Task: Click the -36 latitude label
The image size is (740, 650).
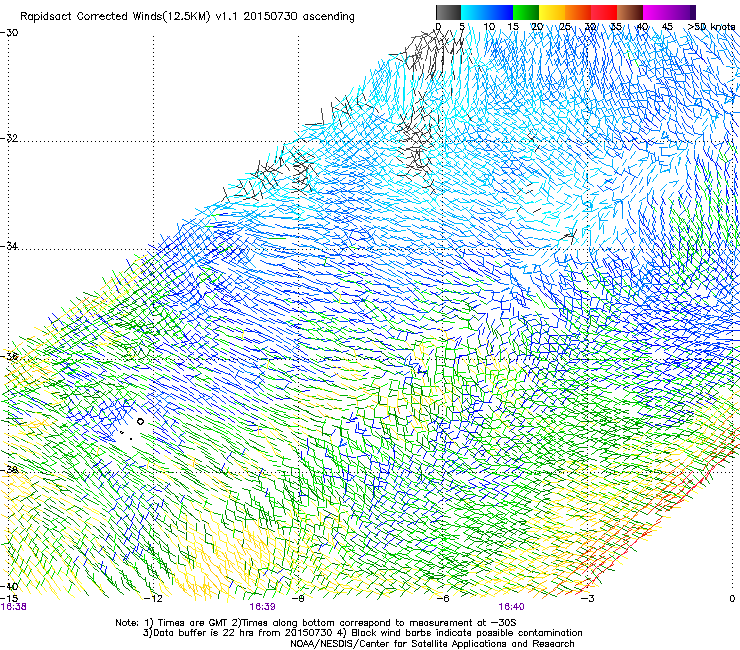Action: [9, 356]
